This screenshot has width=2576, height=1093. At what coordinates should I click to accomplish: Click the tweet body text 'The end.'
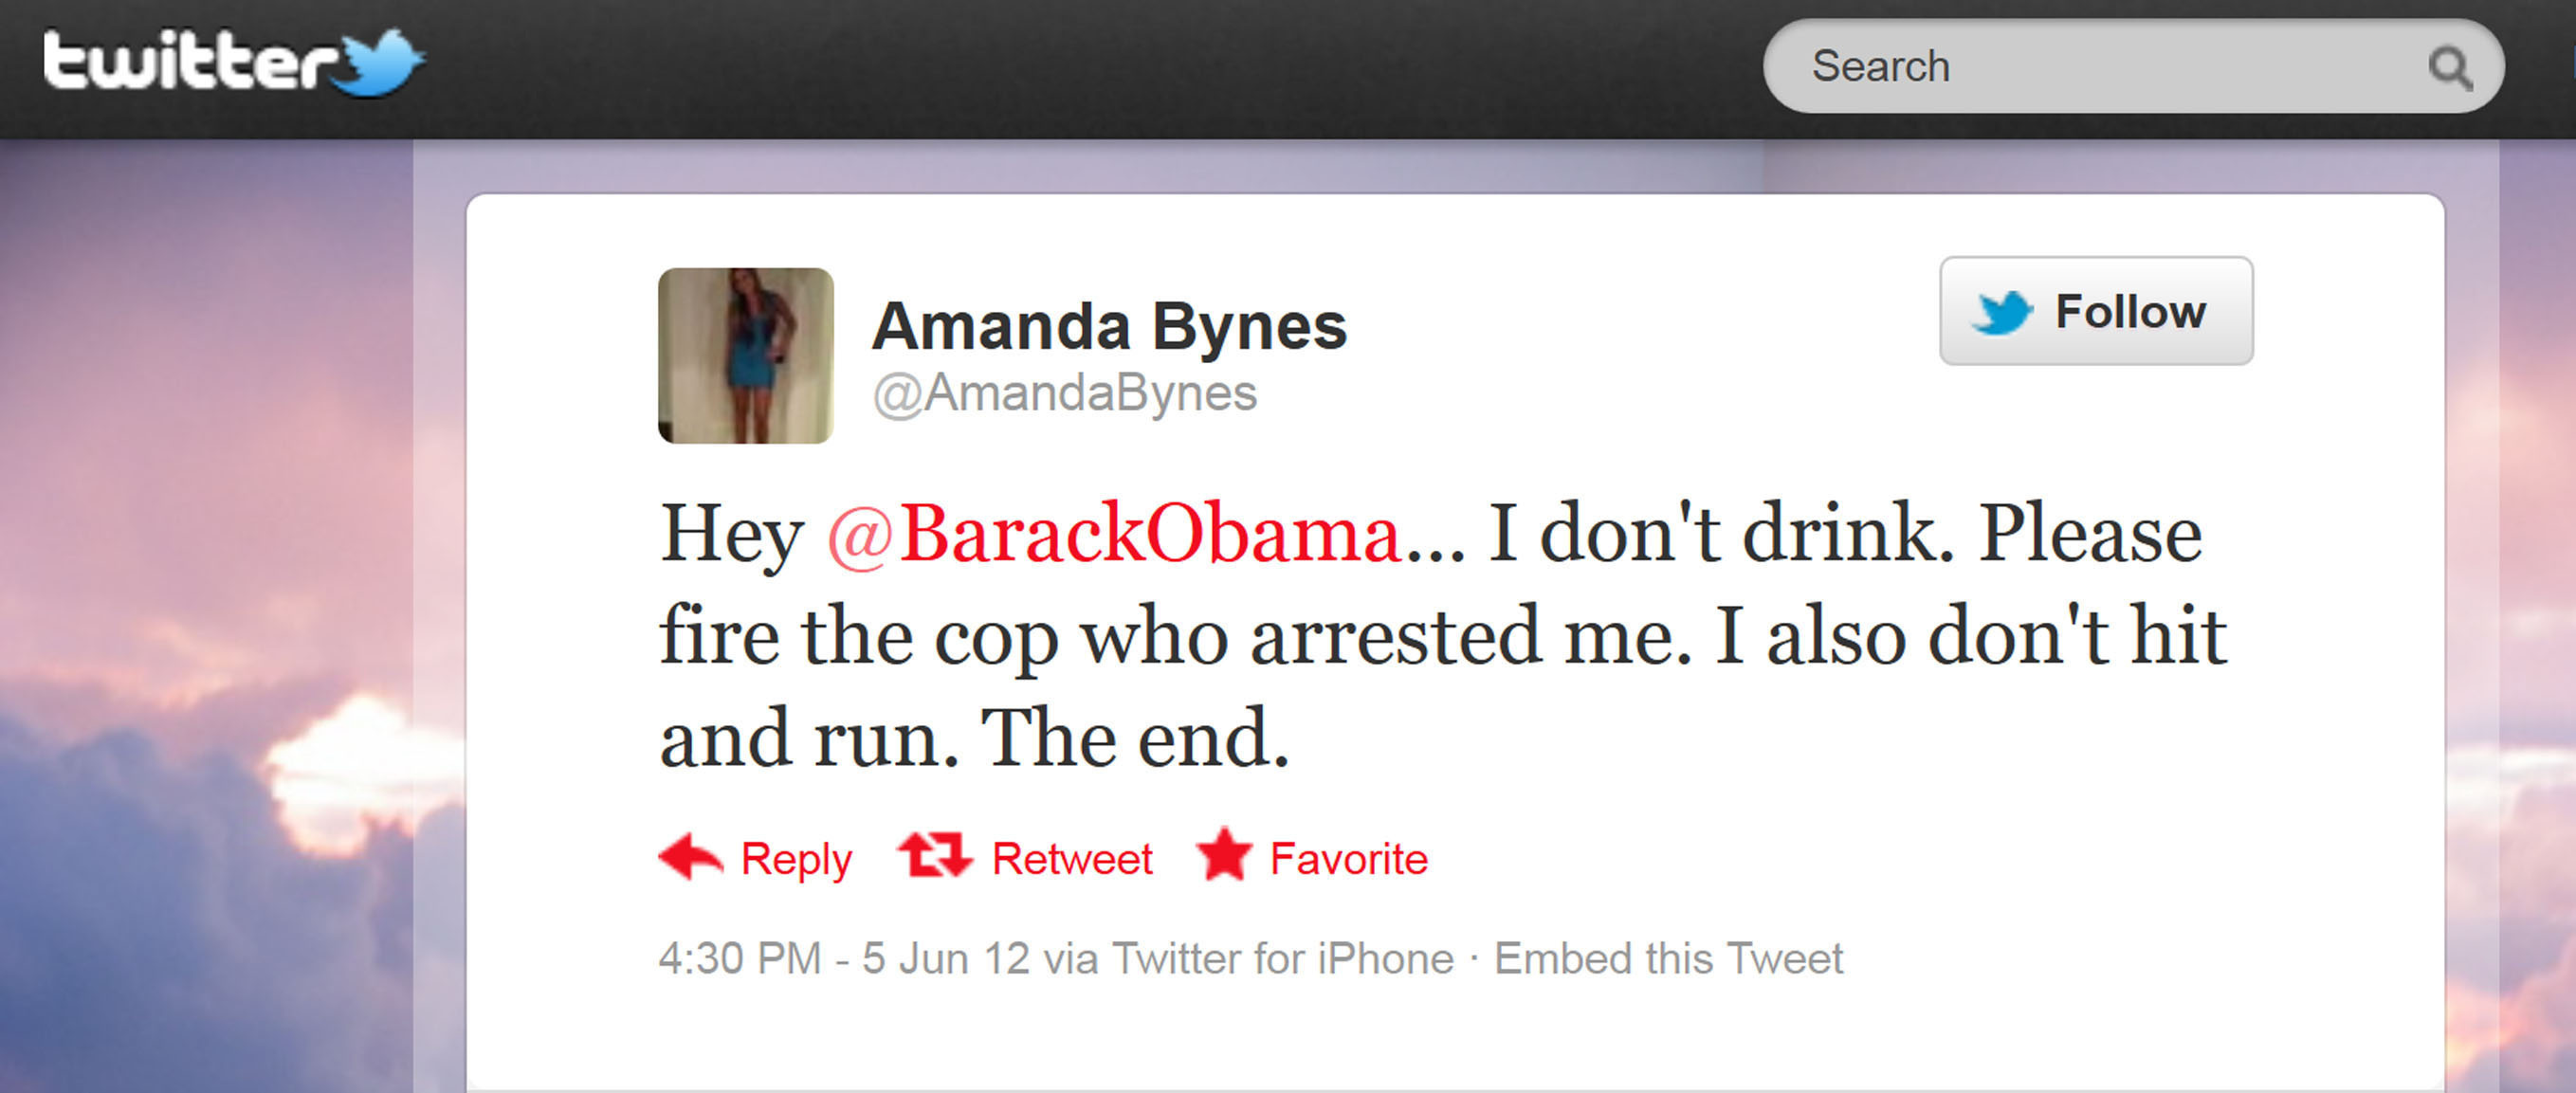click(1135, 738)
